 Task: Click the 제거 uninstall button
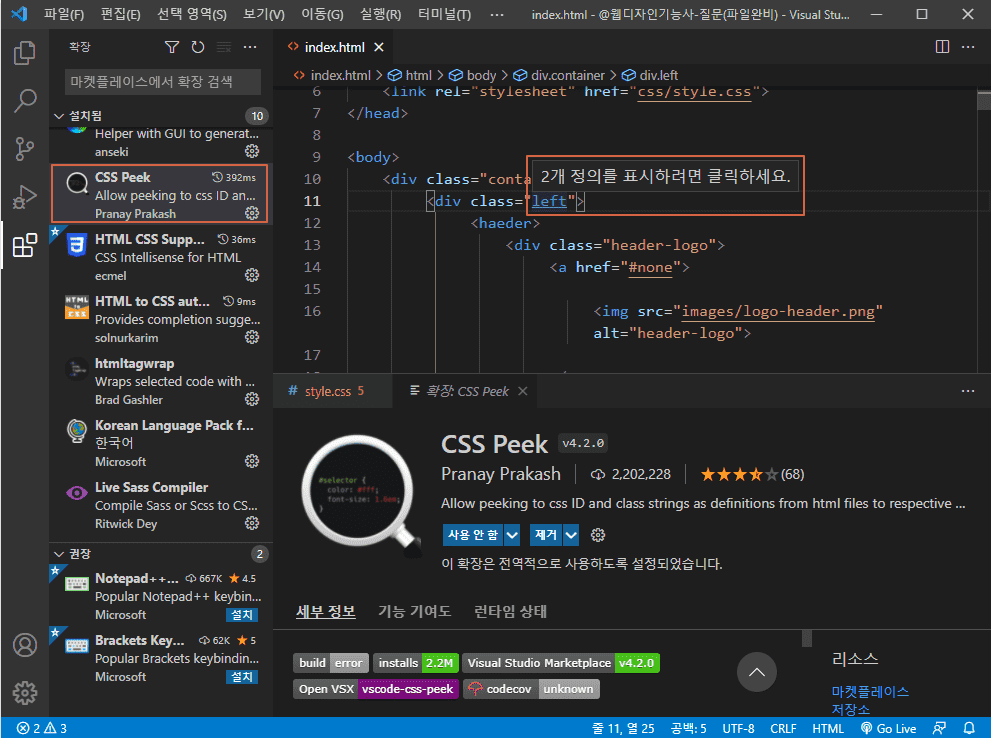point(546,535)
